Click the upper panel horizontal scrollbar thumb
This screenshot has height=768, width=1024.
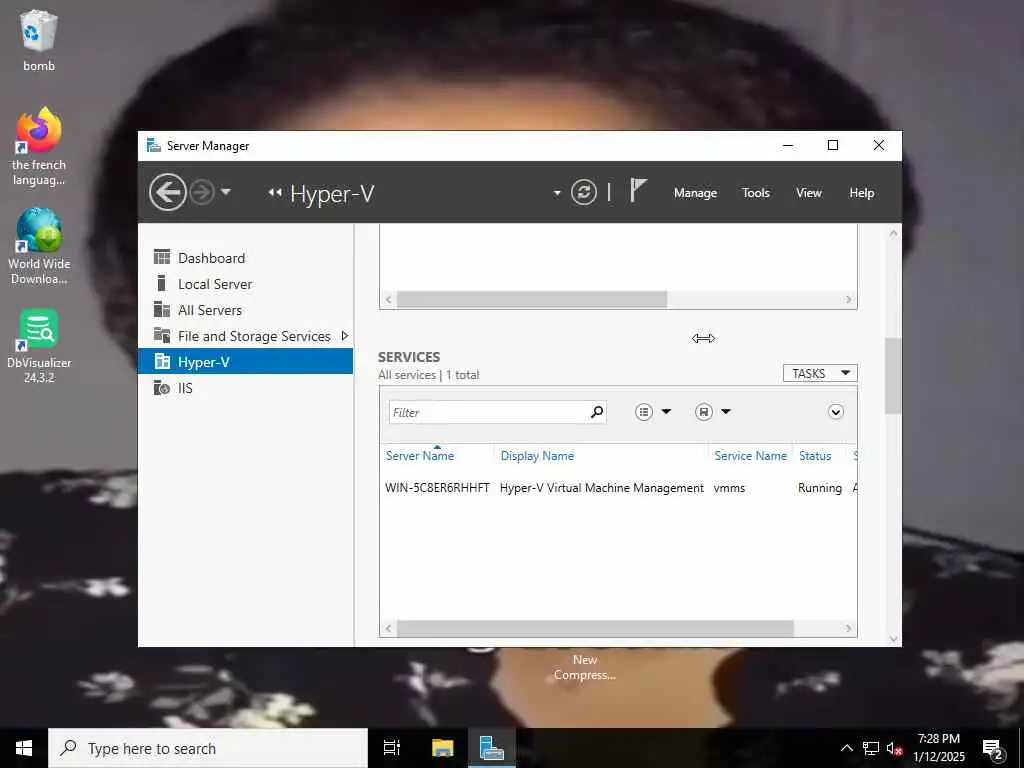click(532, 299)
